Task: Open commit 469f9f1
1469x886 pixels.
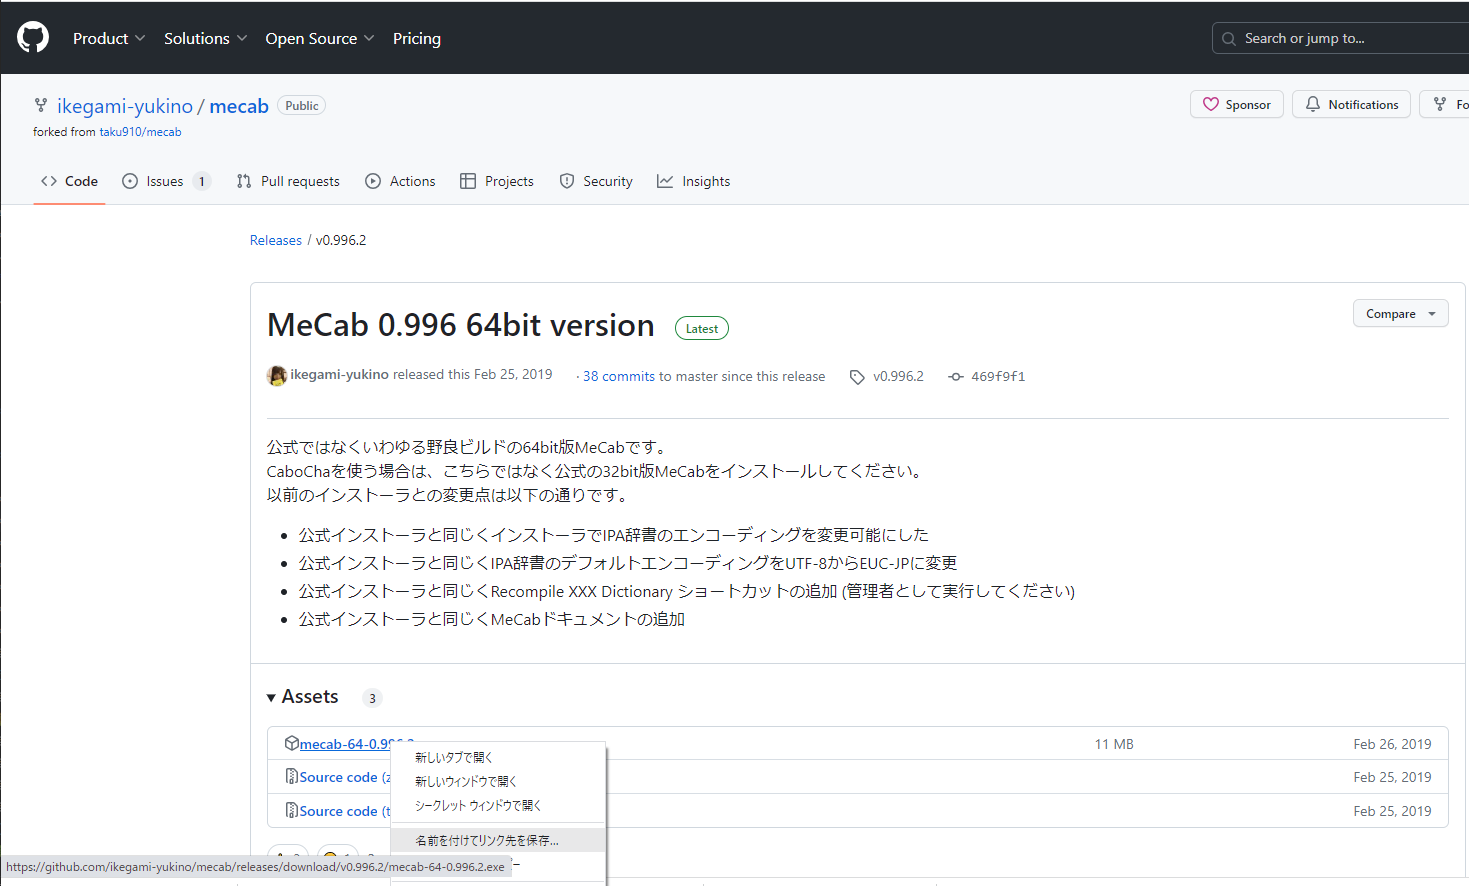Action: [998, 376]
